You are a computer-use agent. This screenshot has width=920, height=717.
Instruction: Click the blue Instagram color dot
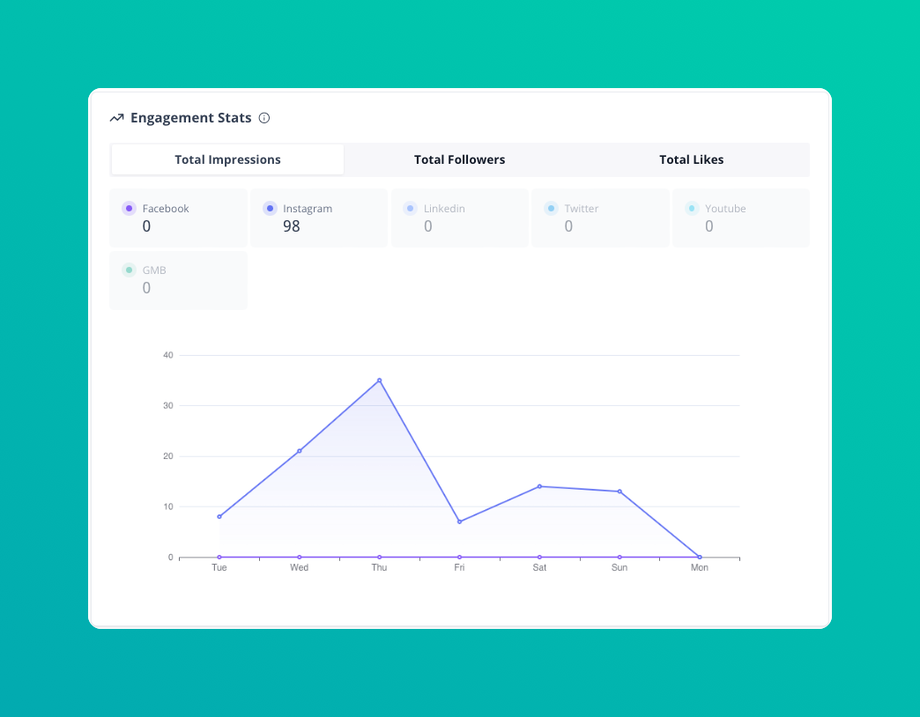270,208
